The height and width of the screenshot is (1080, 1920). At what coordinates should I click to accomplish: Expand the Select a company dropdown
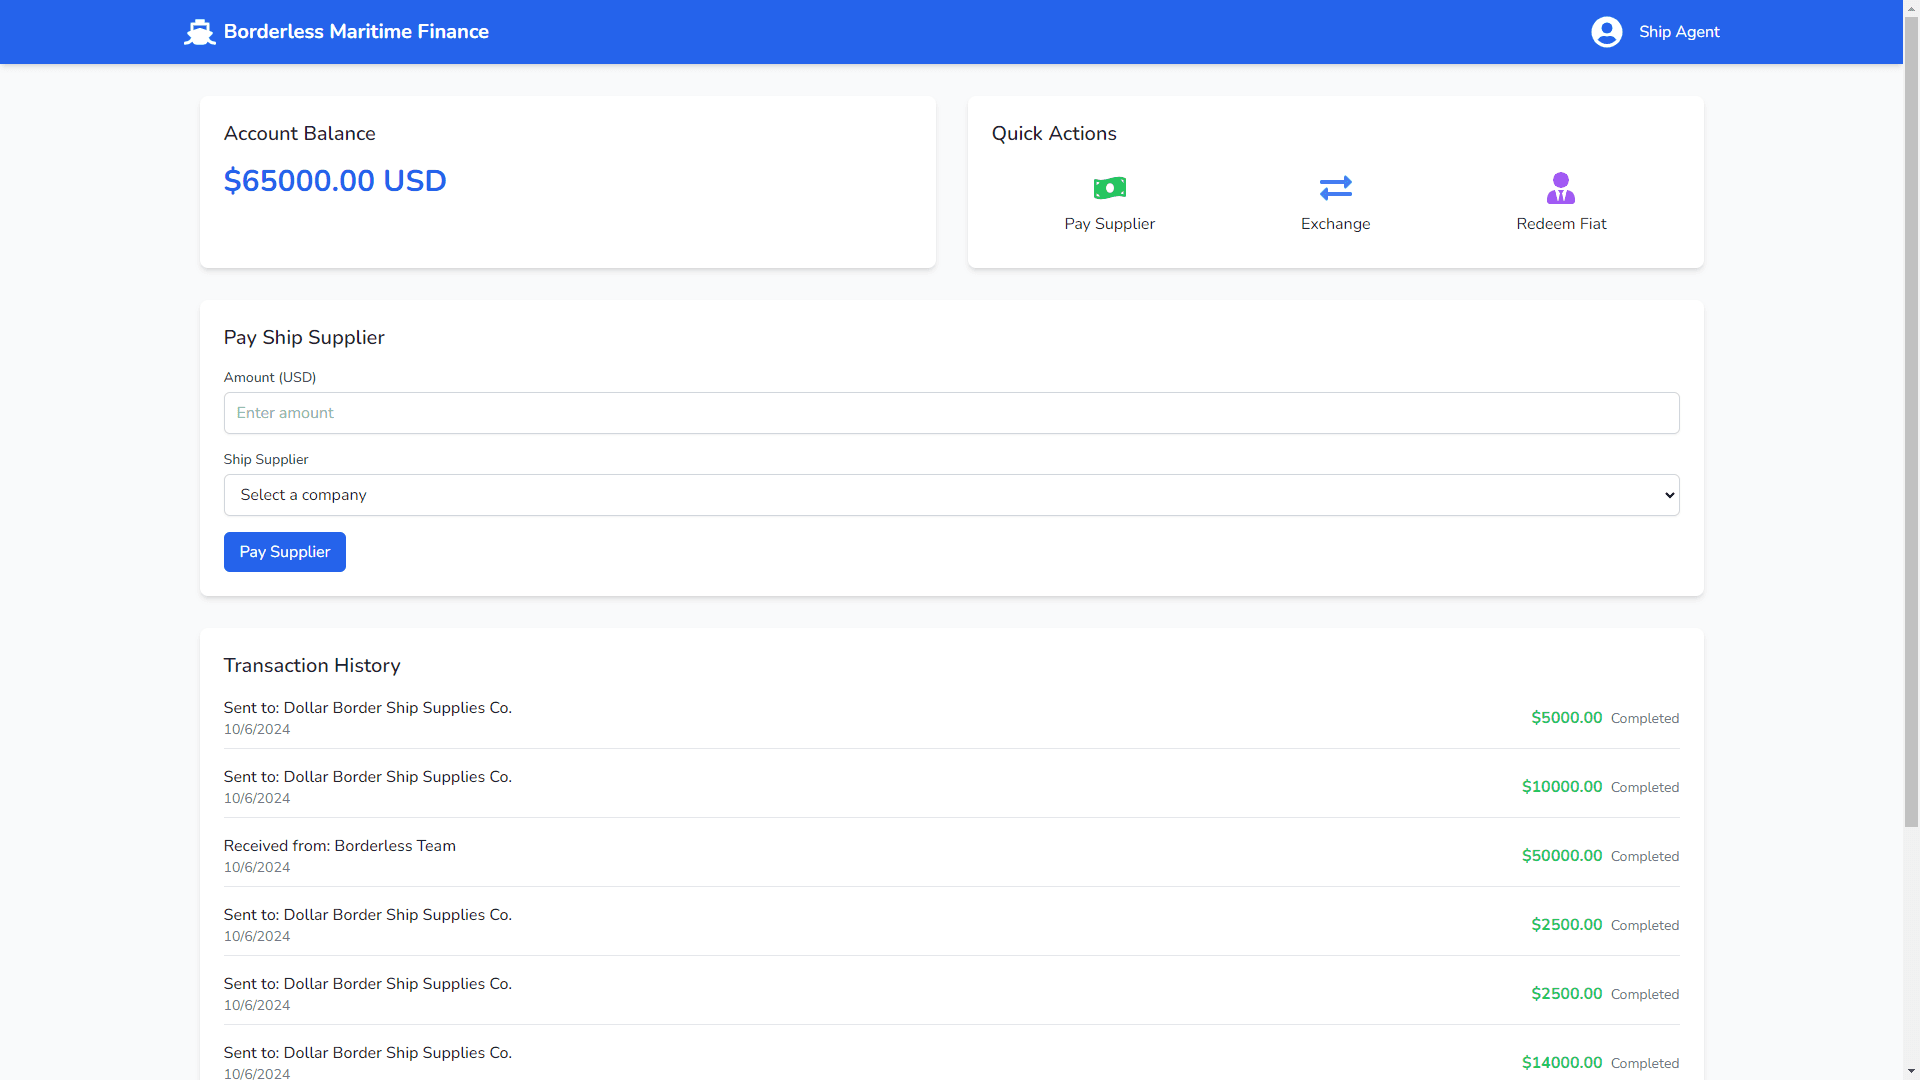(951, 495)
